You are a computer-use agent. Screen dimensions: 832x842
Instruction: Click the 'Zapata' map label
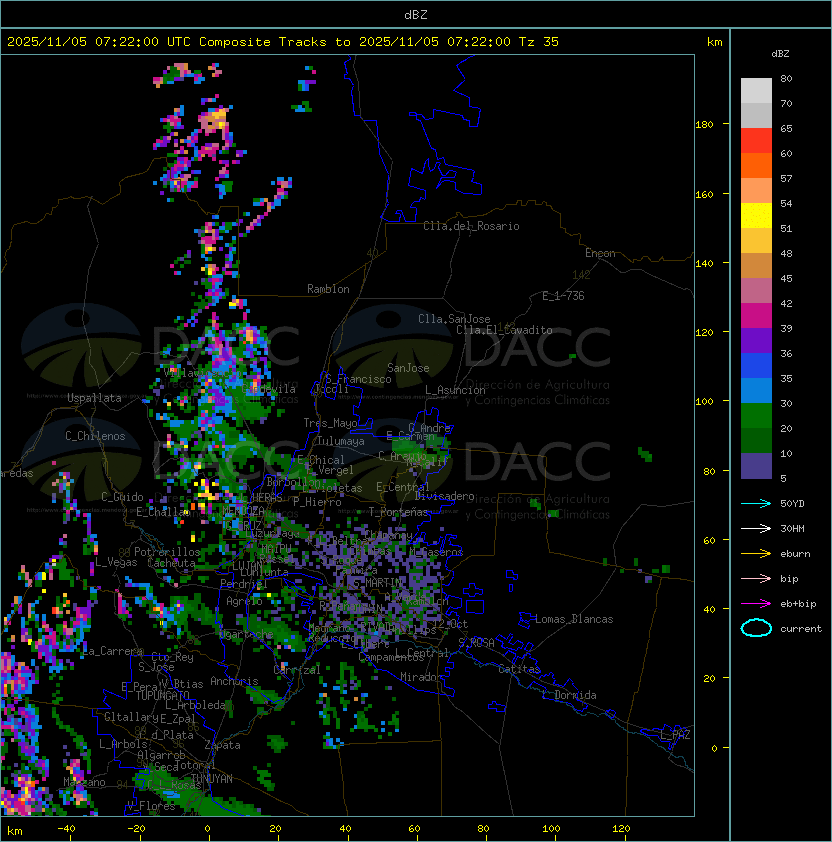click(222, 745)
